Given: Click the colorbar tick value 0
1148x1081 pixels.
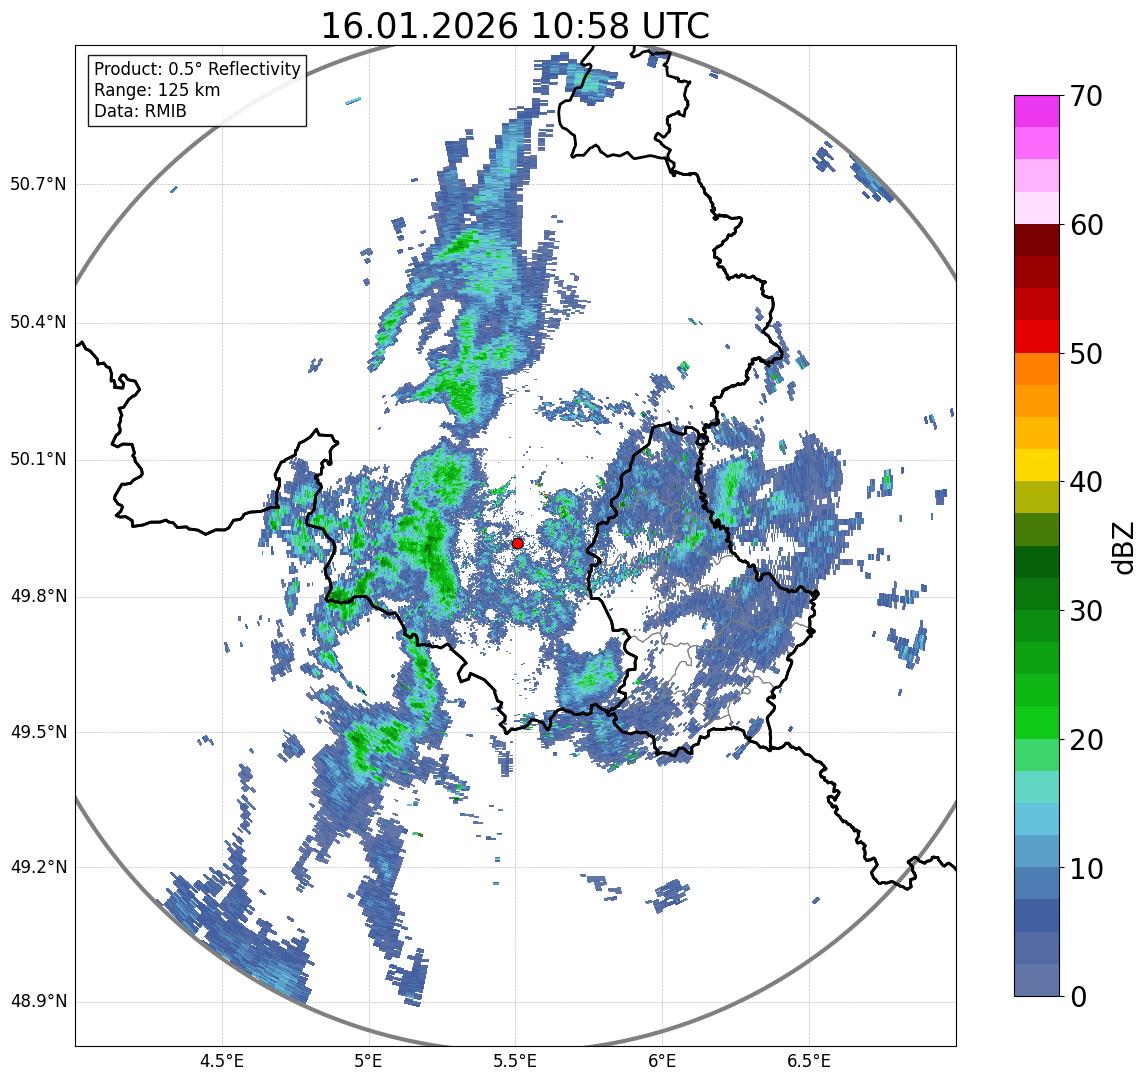Looking at the screenshot, I should [1078, 997].
